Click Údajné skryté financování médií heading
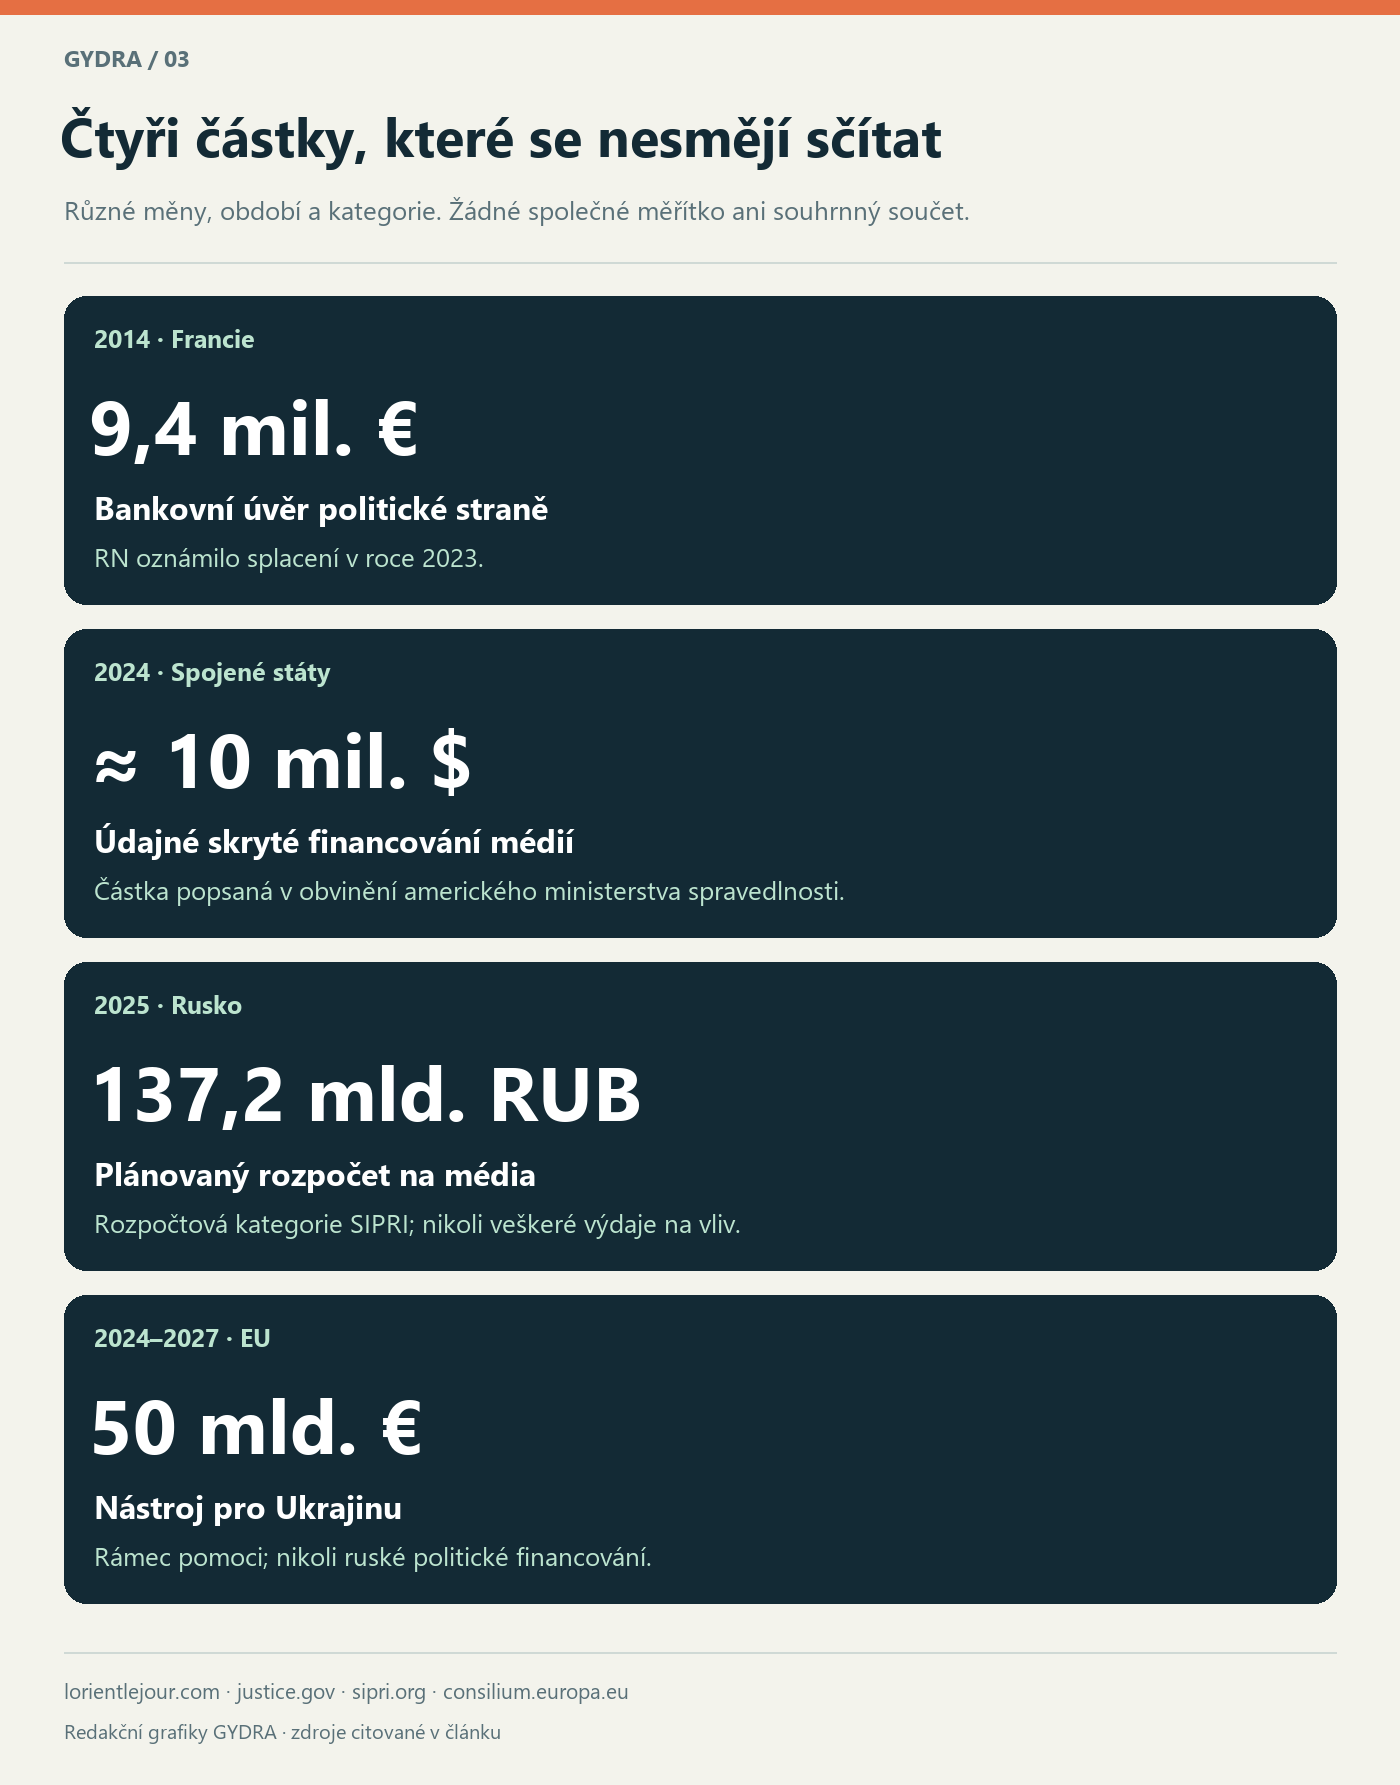The height and width of the screenshot is (1785, 1400). click(334, 842)
